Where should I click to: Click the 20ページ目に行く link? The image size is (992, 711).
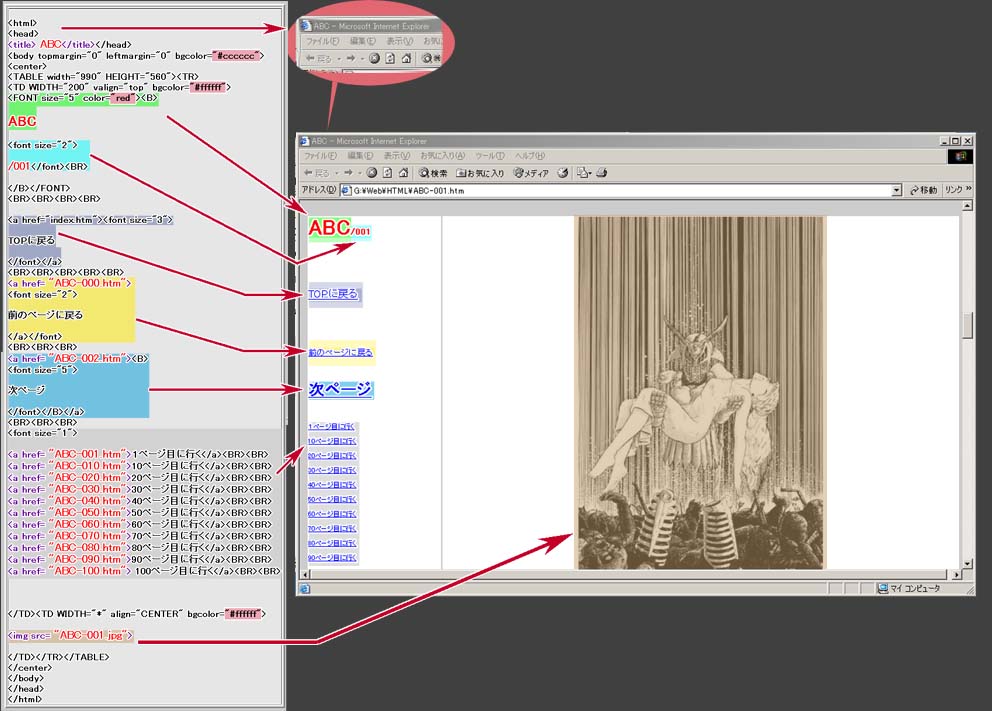(332, 456)
